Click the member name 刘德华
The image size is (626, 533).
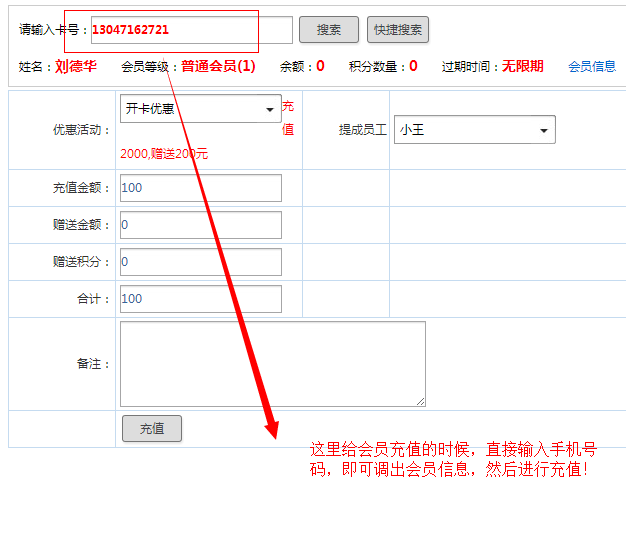coord(76,67)
